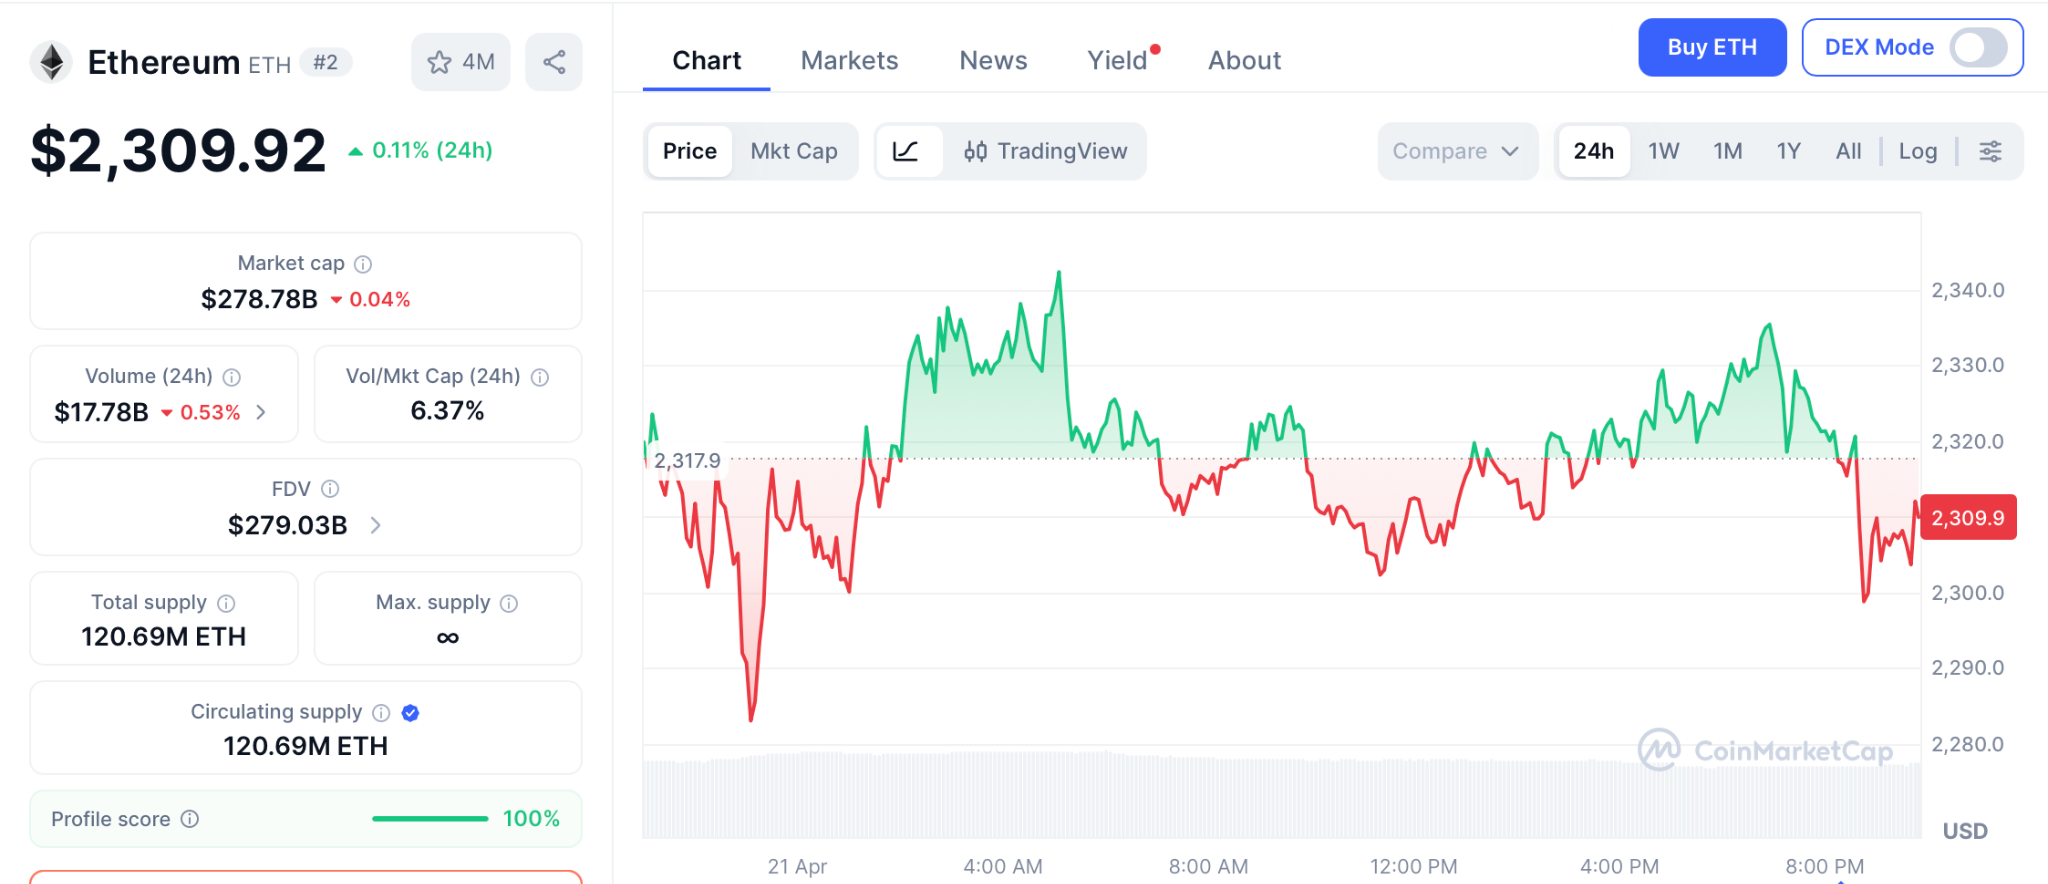2048x884 pixels.
Task: Expand Volume (24h) chevron arrow
Action: pos(262,412)
